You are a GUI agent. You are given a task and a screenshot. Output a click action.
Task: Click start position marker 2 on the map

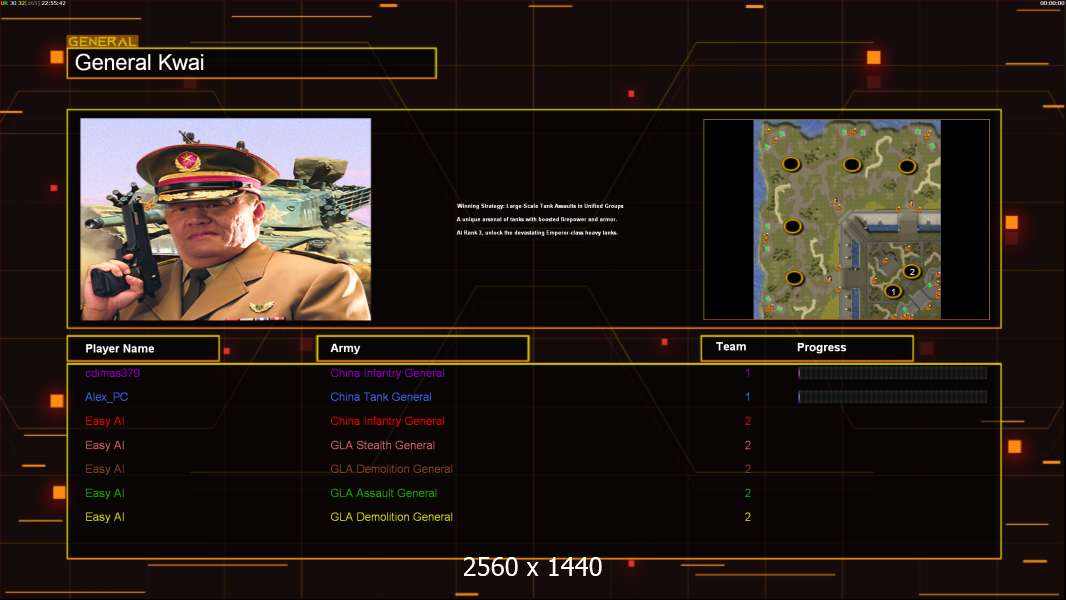(911, 271)
